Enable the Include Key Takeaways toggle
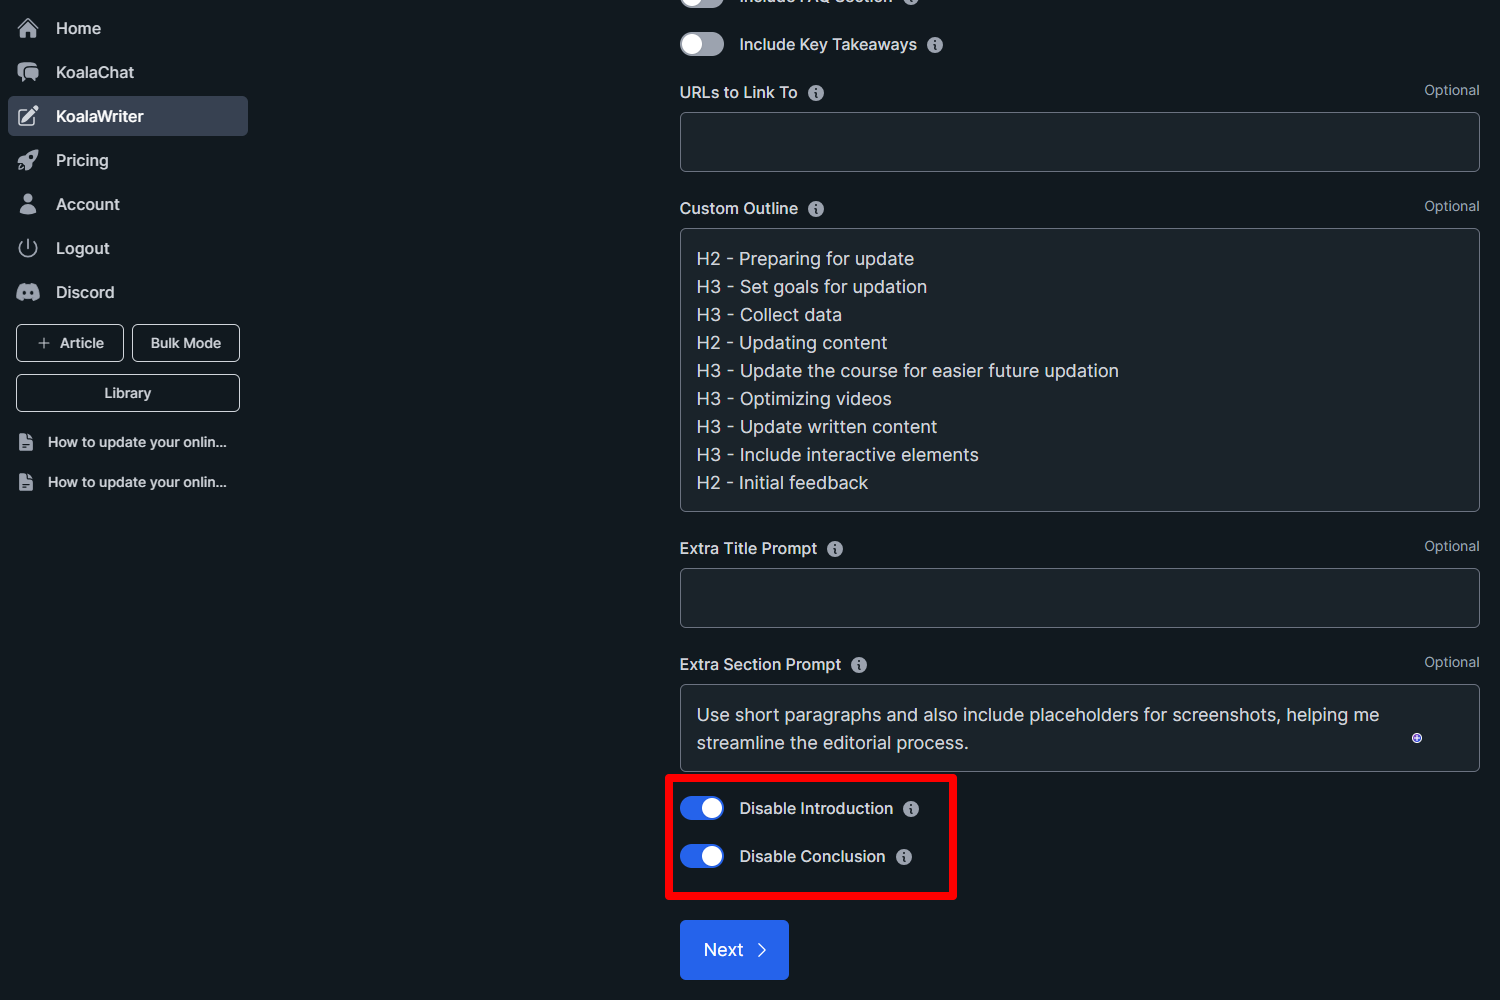1500x1000 pixels. point(701,44)
